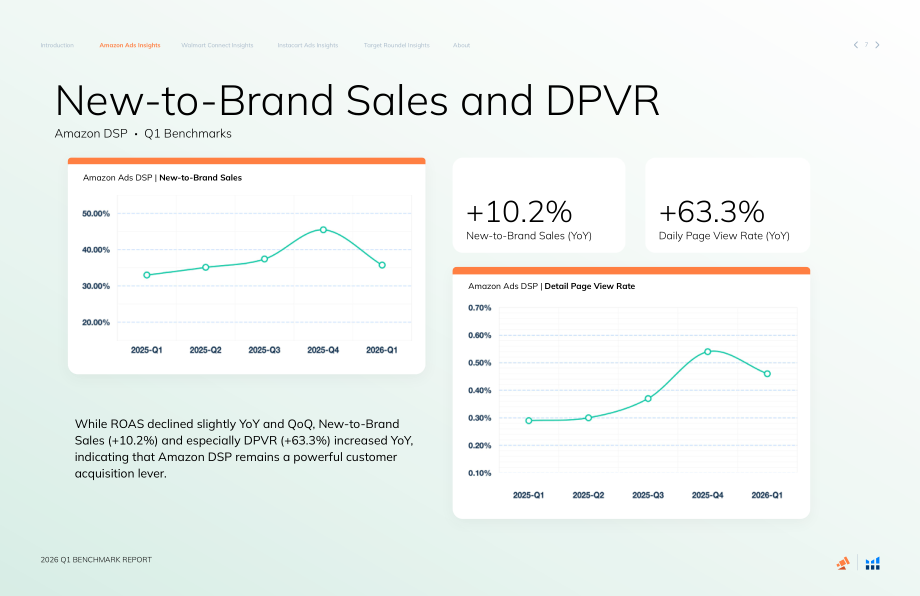Click 2026-Q1 label under Detail Page View Rate chart
The image size is (920, 596).
(767, 495)
